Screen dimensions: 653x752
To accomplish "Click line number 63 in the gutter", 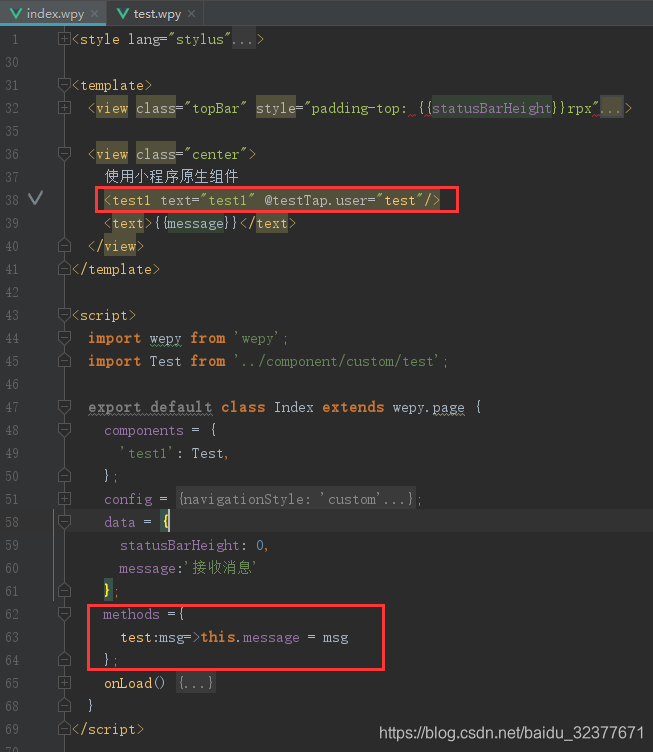I will tap(12, 637).
